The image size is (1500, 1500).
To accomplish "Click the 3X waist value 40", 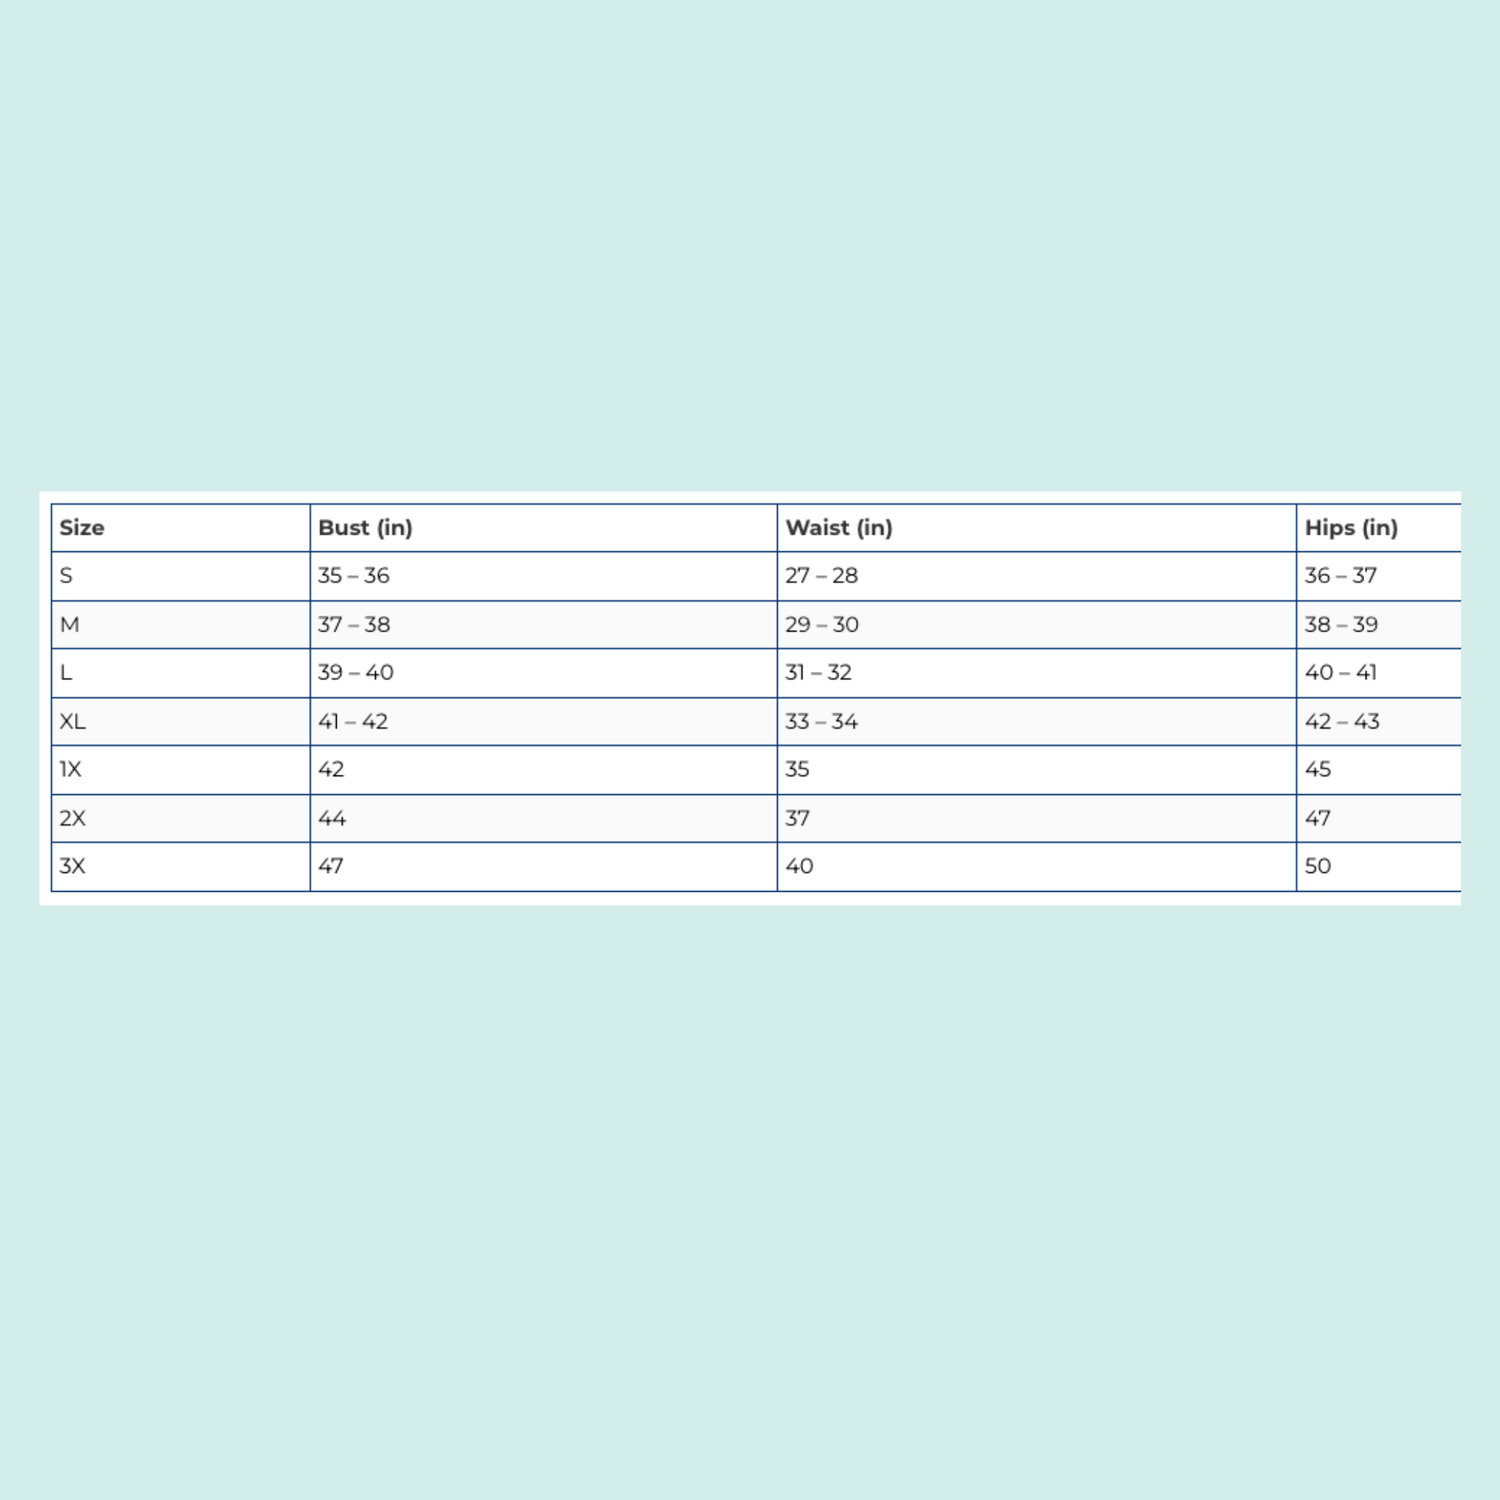I will pyautogui.click(x=799, y=866).
